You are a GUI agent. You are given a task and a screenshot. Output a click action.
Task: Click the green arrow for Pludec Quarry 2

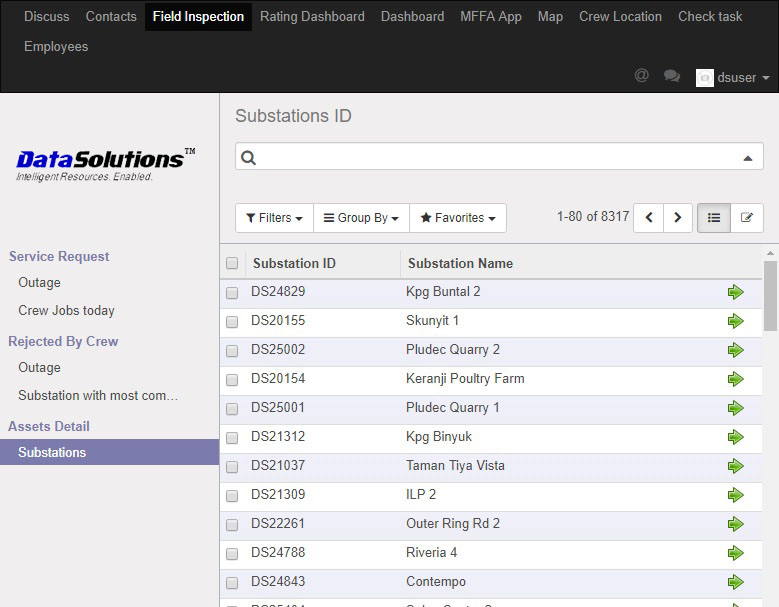(x=735, y=350)
